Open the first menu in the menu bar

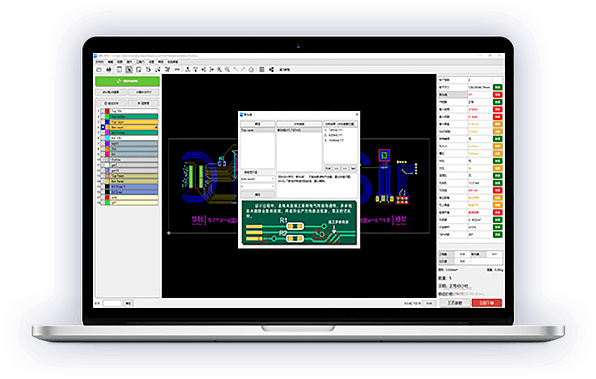(x=100, y=62)
